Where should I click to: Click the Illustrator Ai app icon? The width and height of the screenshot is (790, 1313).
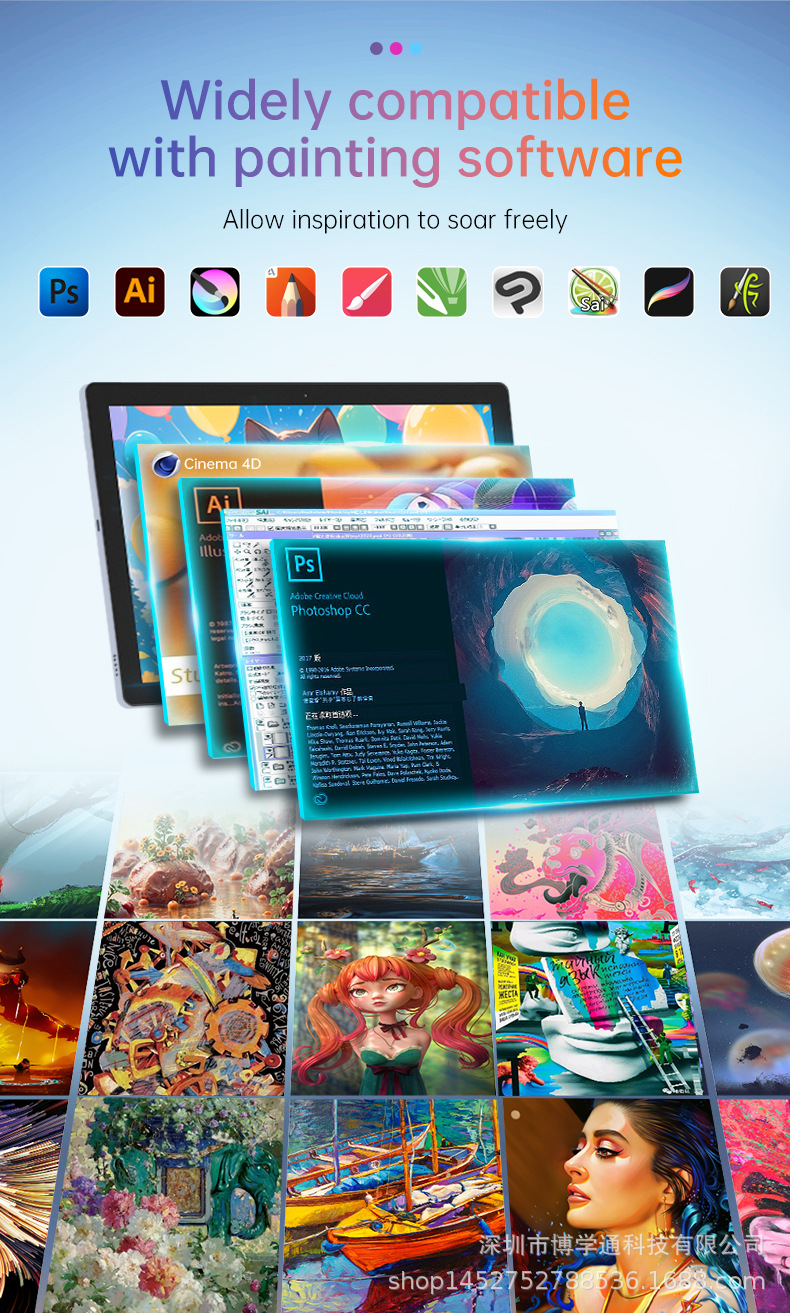coord(140,292)
